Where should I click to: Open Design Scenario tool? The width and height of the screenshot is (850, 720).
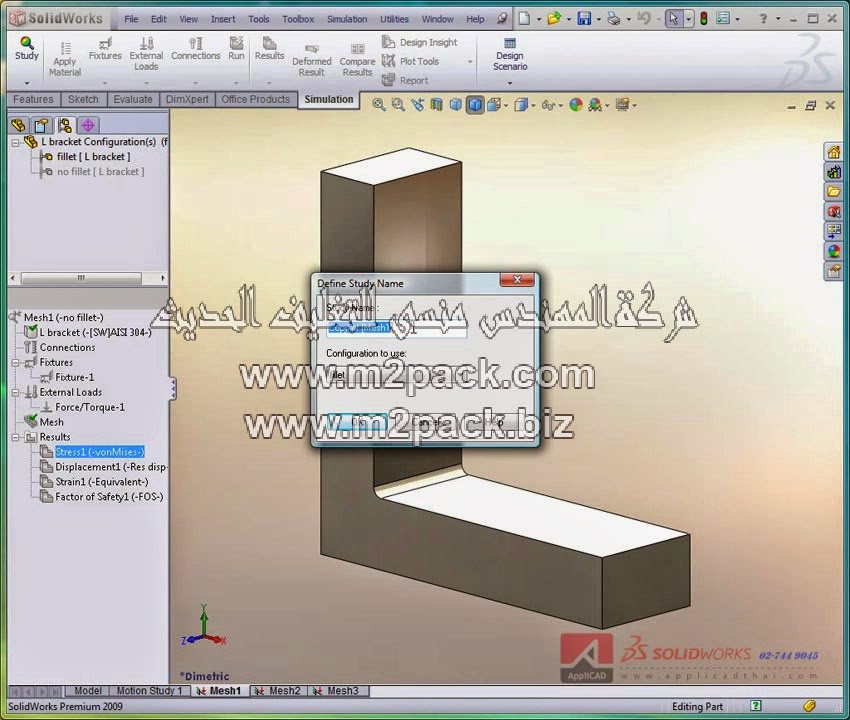point(510,54)
